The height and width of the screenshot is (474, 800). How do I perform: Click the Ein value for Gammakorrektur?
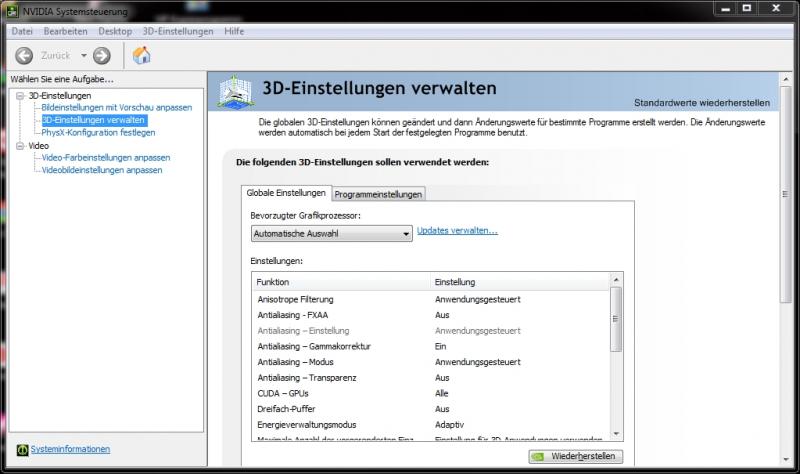(440, 346)
